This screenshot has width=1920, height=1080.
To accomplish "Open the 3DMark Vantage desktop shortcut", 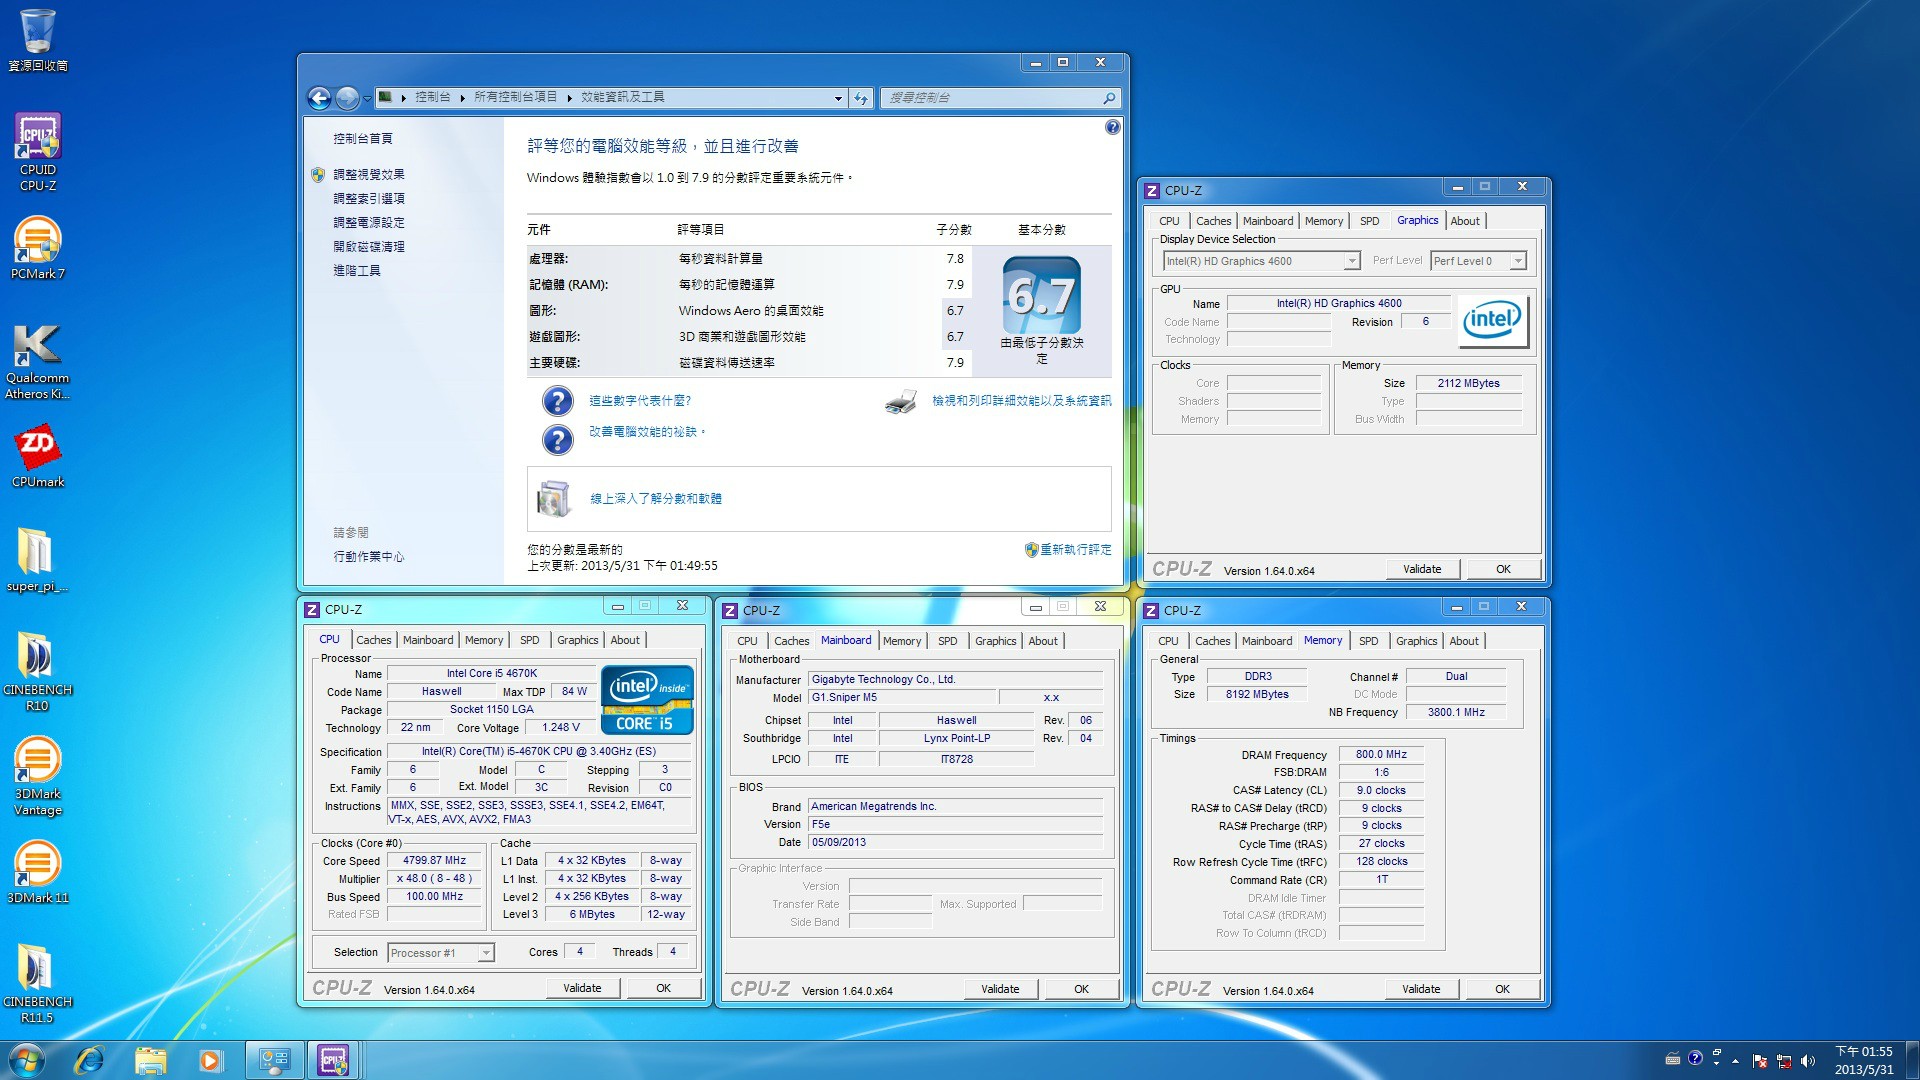I will coord(38,776).
